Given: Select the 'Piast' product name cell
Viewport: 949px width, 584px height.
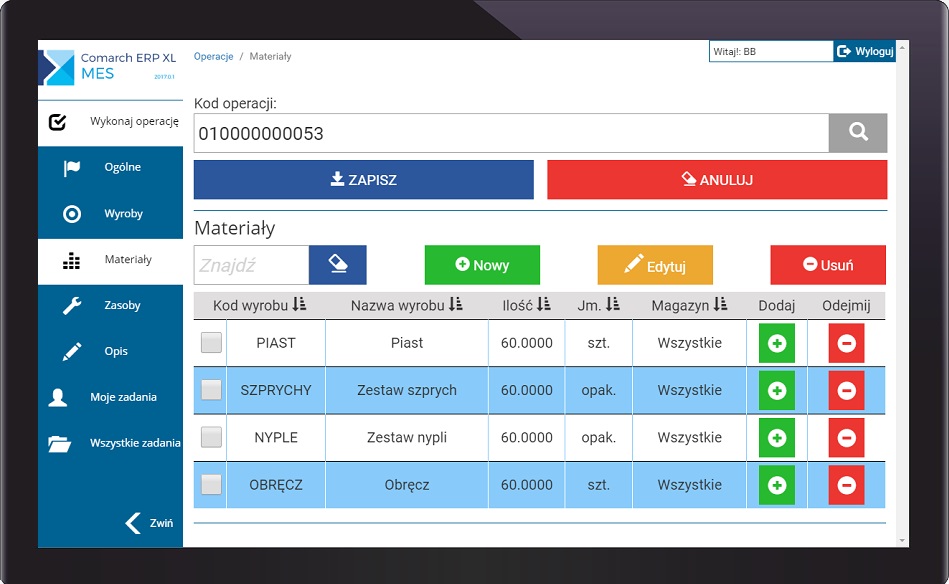Looking at the screenshot, I should pos(407,343).
